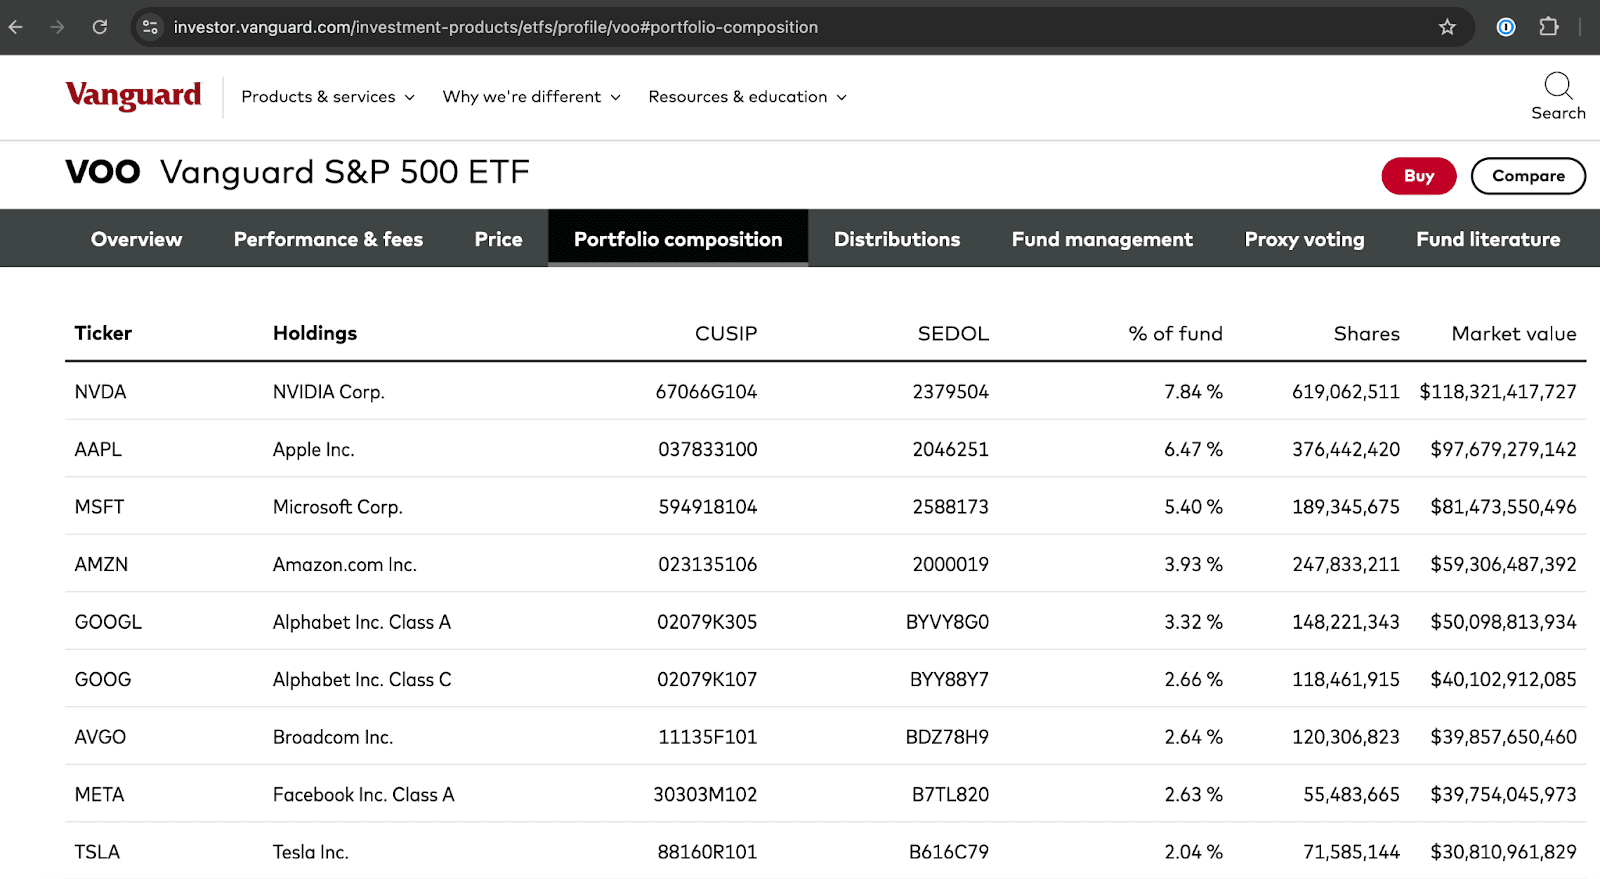Select market value $39,857,650,460
Screen dimensions: 1600x879
pyautogui.click(x=1503, y=737)
